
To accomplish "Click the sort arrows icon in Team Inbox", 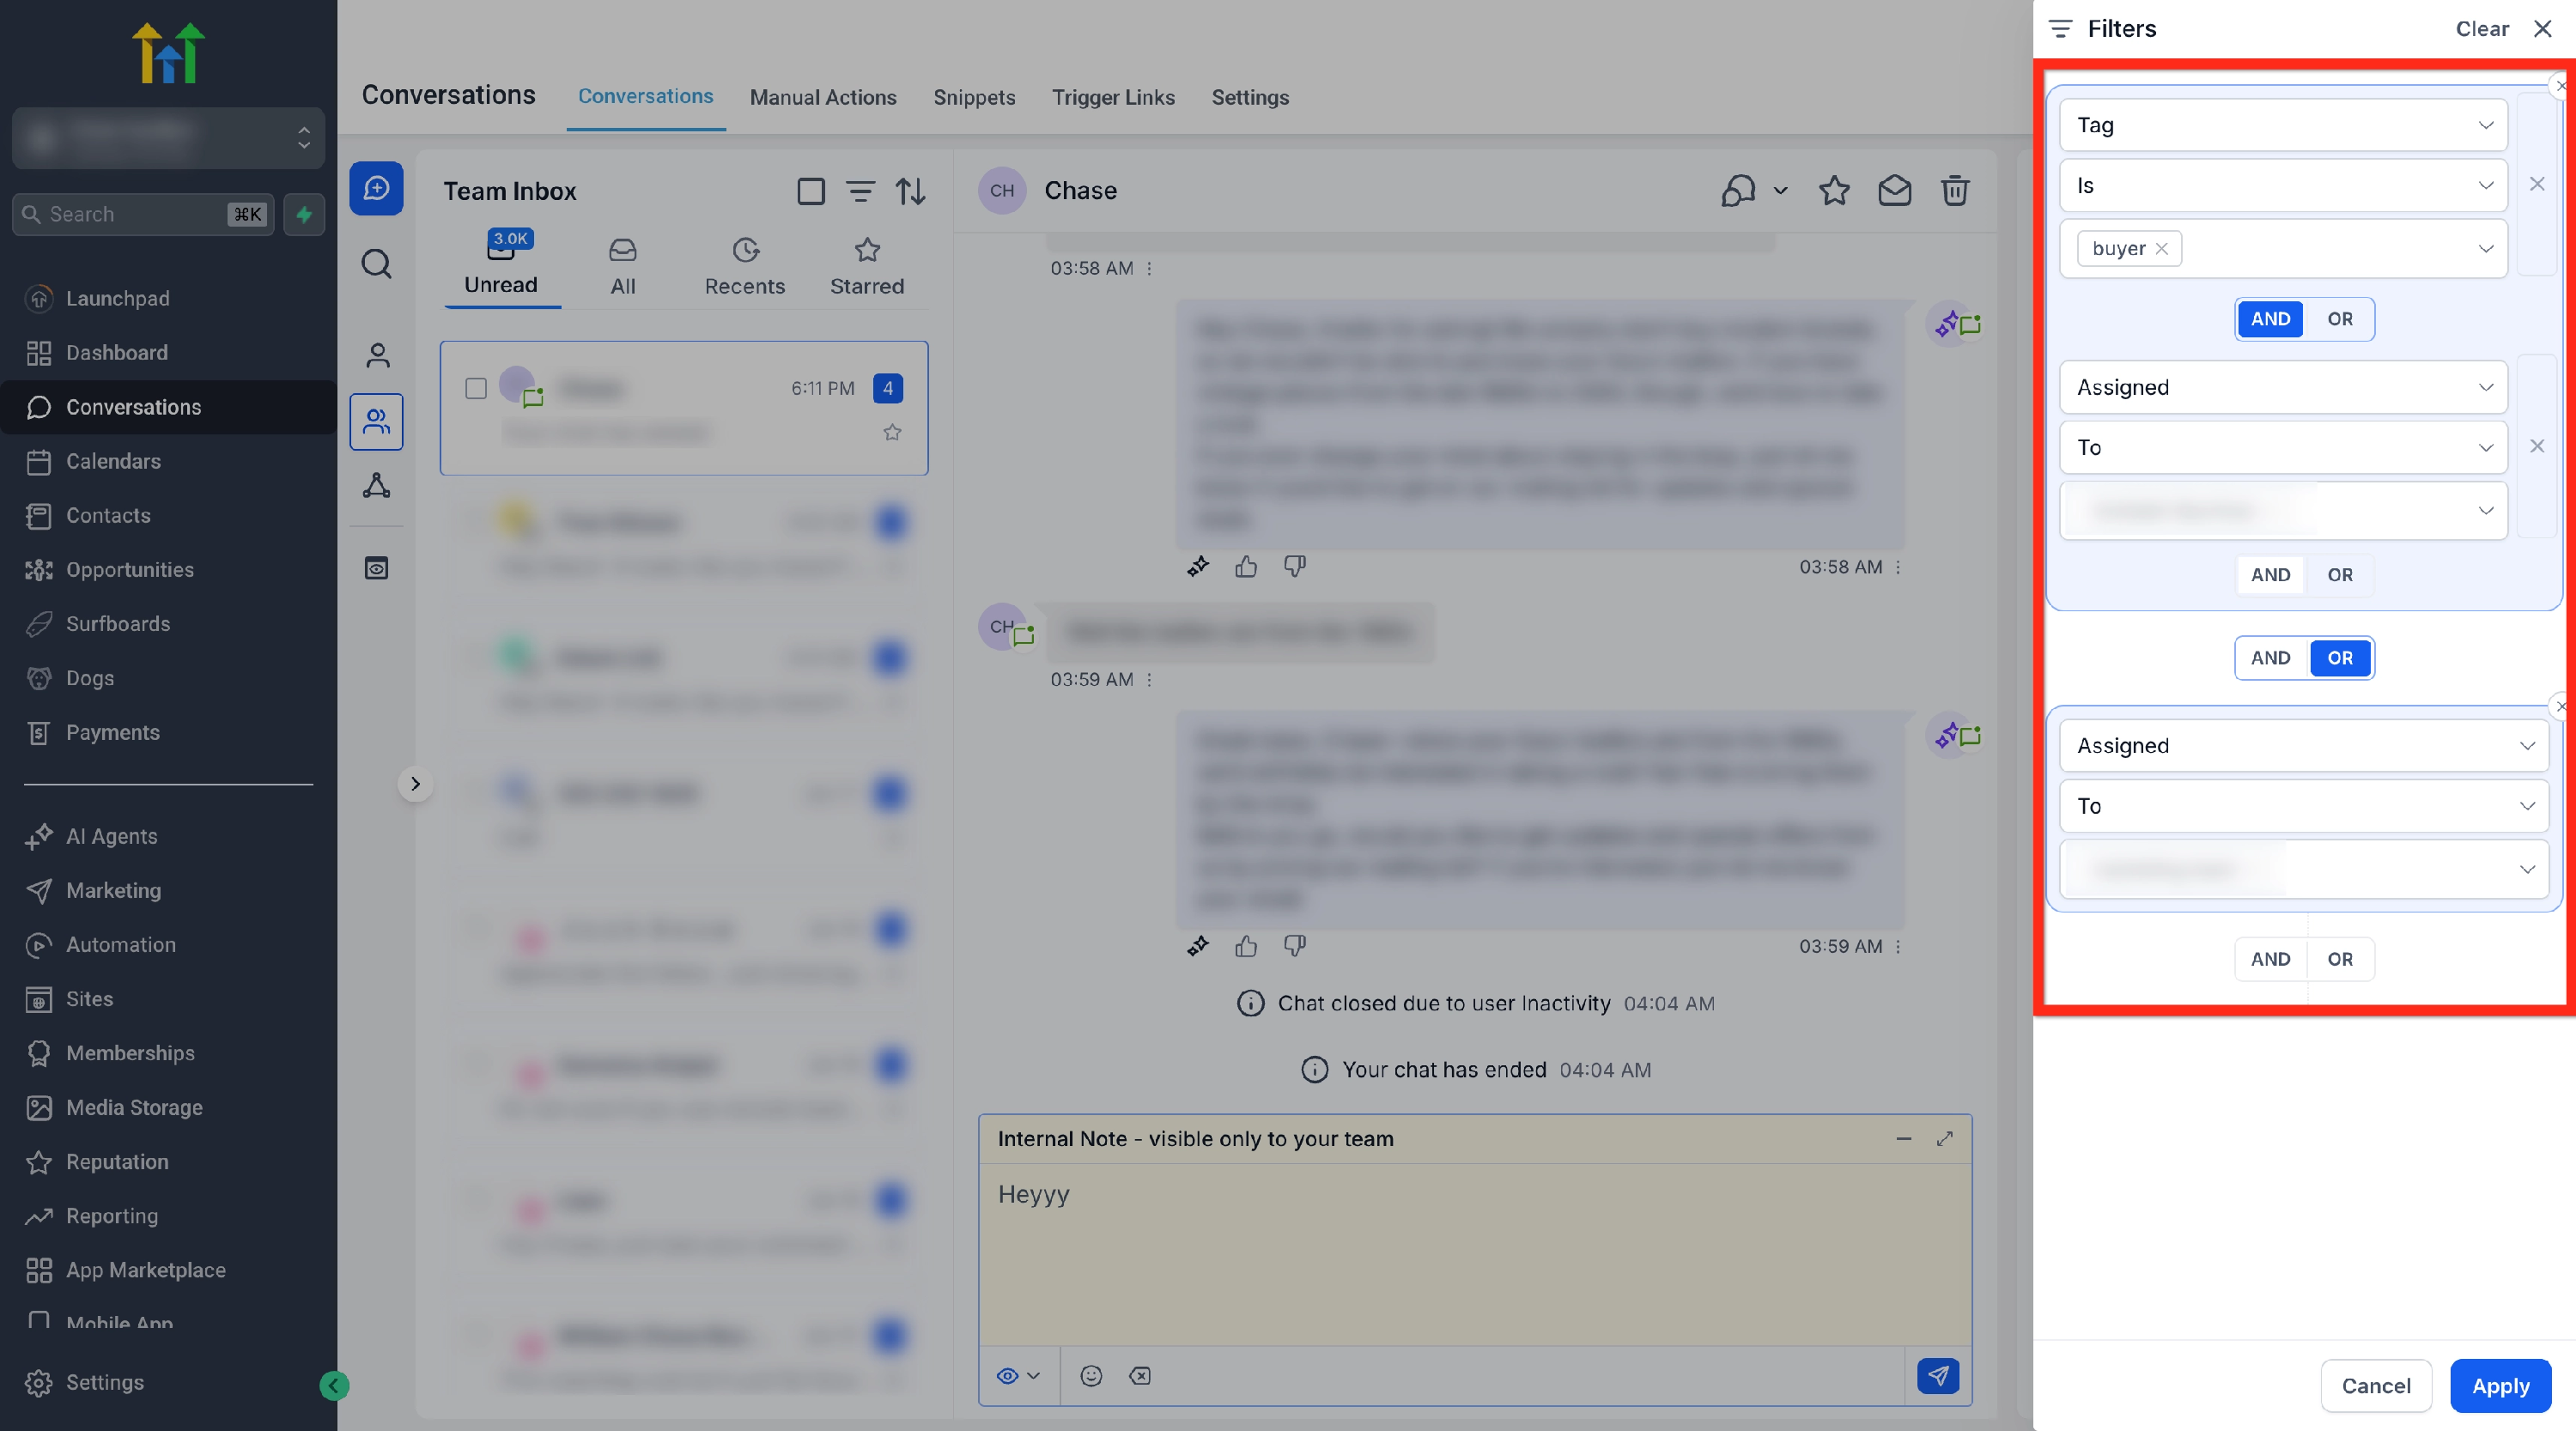I will (x=910, y=191).
